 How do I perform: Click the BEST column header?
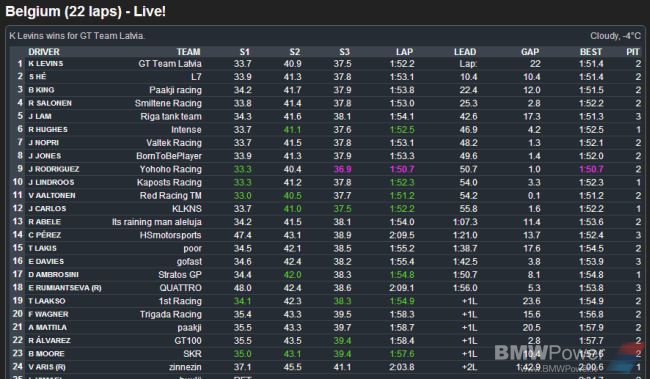[x=591, y=52]
